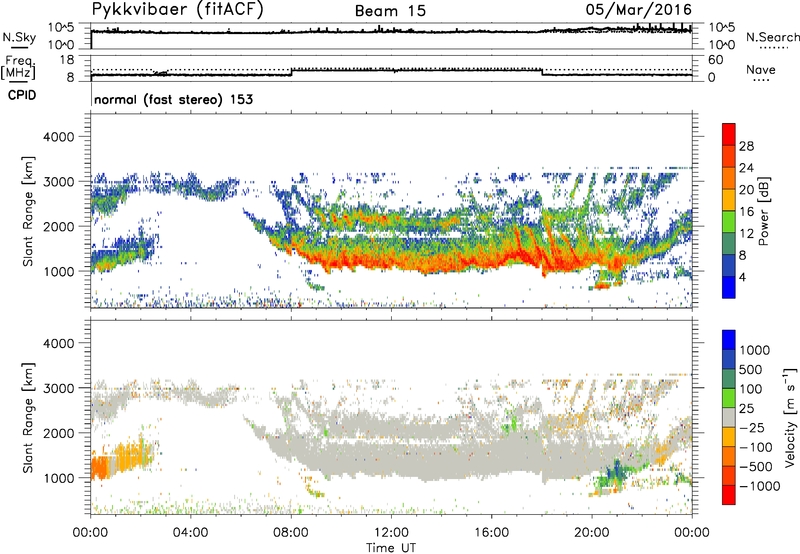Viewport: 800px width, 554px height.
Task: Click the '16' Power colorbar label
Action: click(746, 212)
